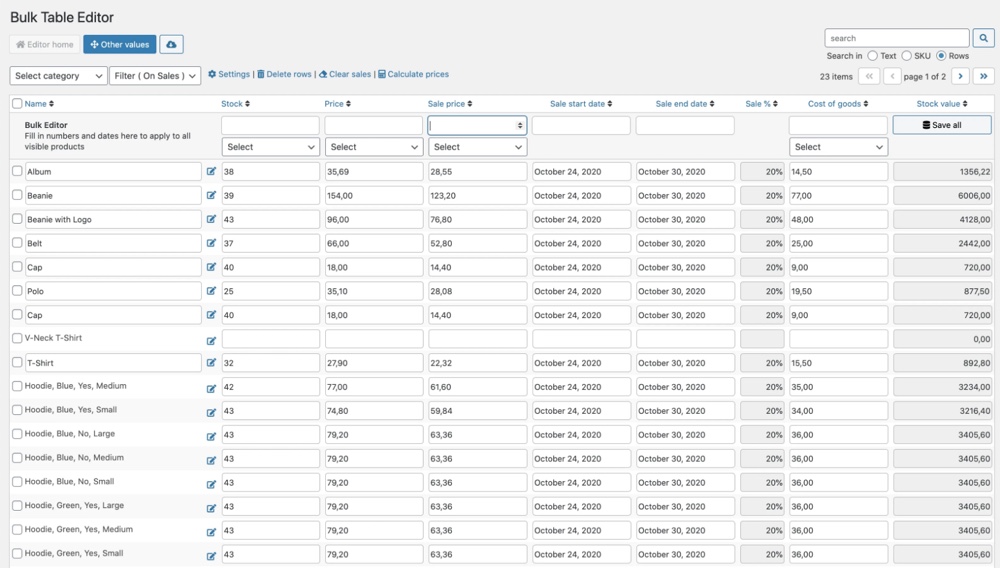Check the Album row checkbox
Viewport: 1000px width, 568px height.
pos(17,171)
